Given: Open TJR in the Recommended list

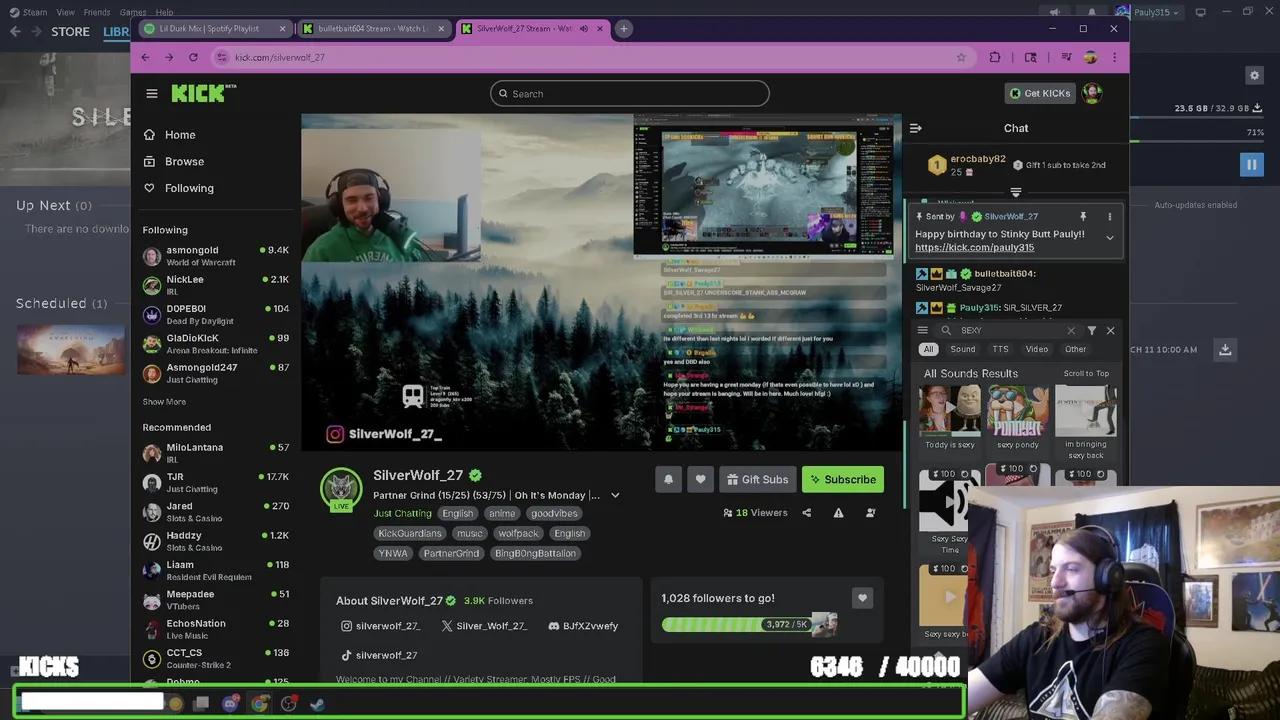Looking at the screenshot, I should point(215,483).
